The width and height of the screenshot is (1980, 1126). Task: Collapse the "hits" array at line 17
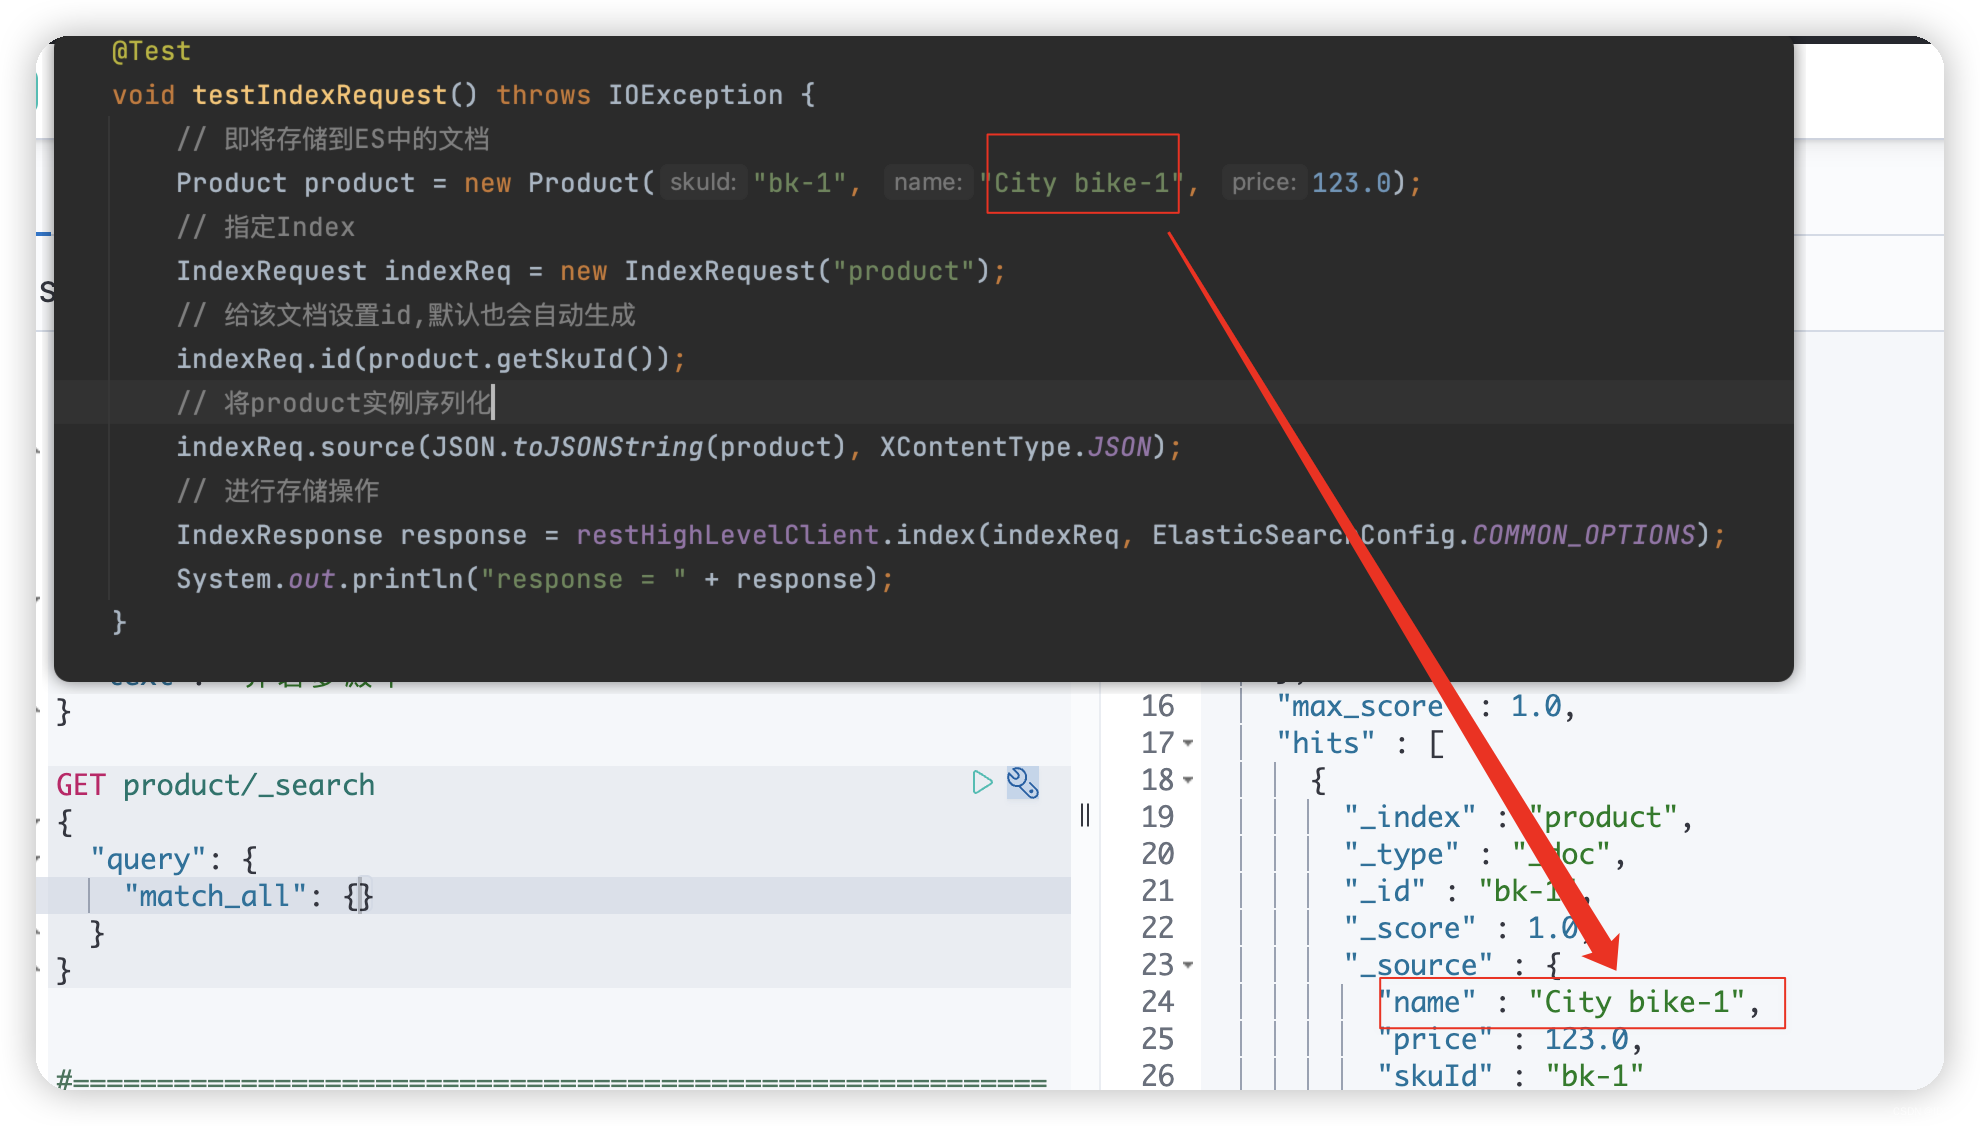tap(1188, 743)
